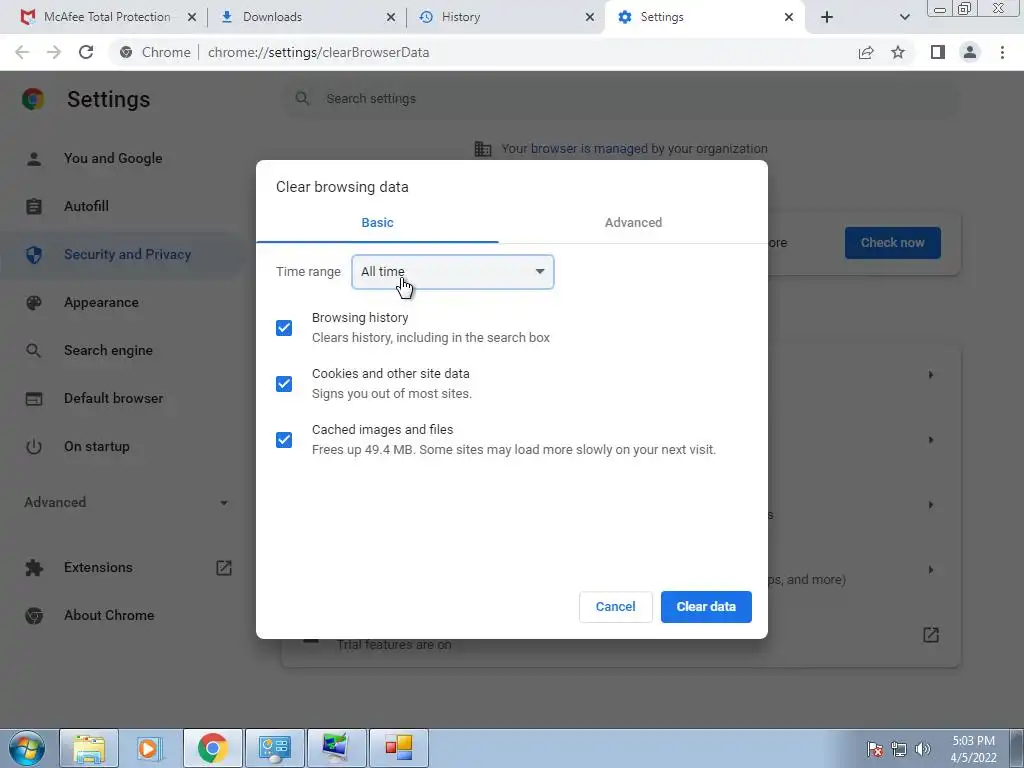Image resolution: width=1024 pixels, height=768 pixels.
Task: Open Default browser settings
Action: (114, 398)
